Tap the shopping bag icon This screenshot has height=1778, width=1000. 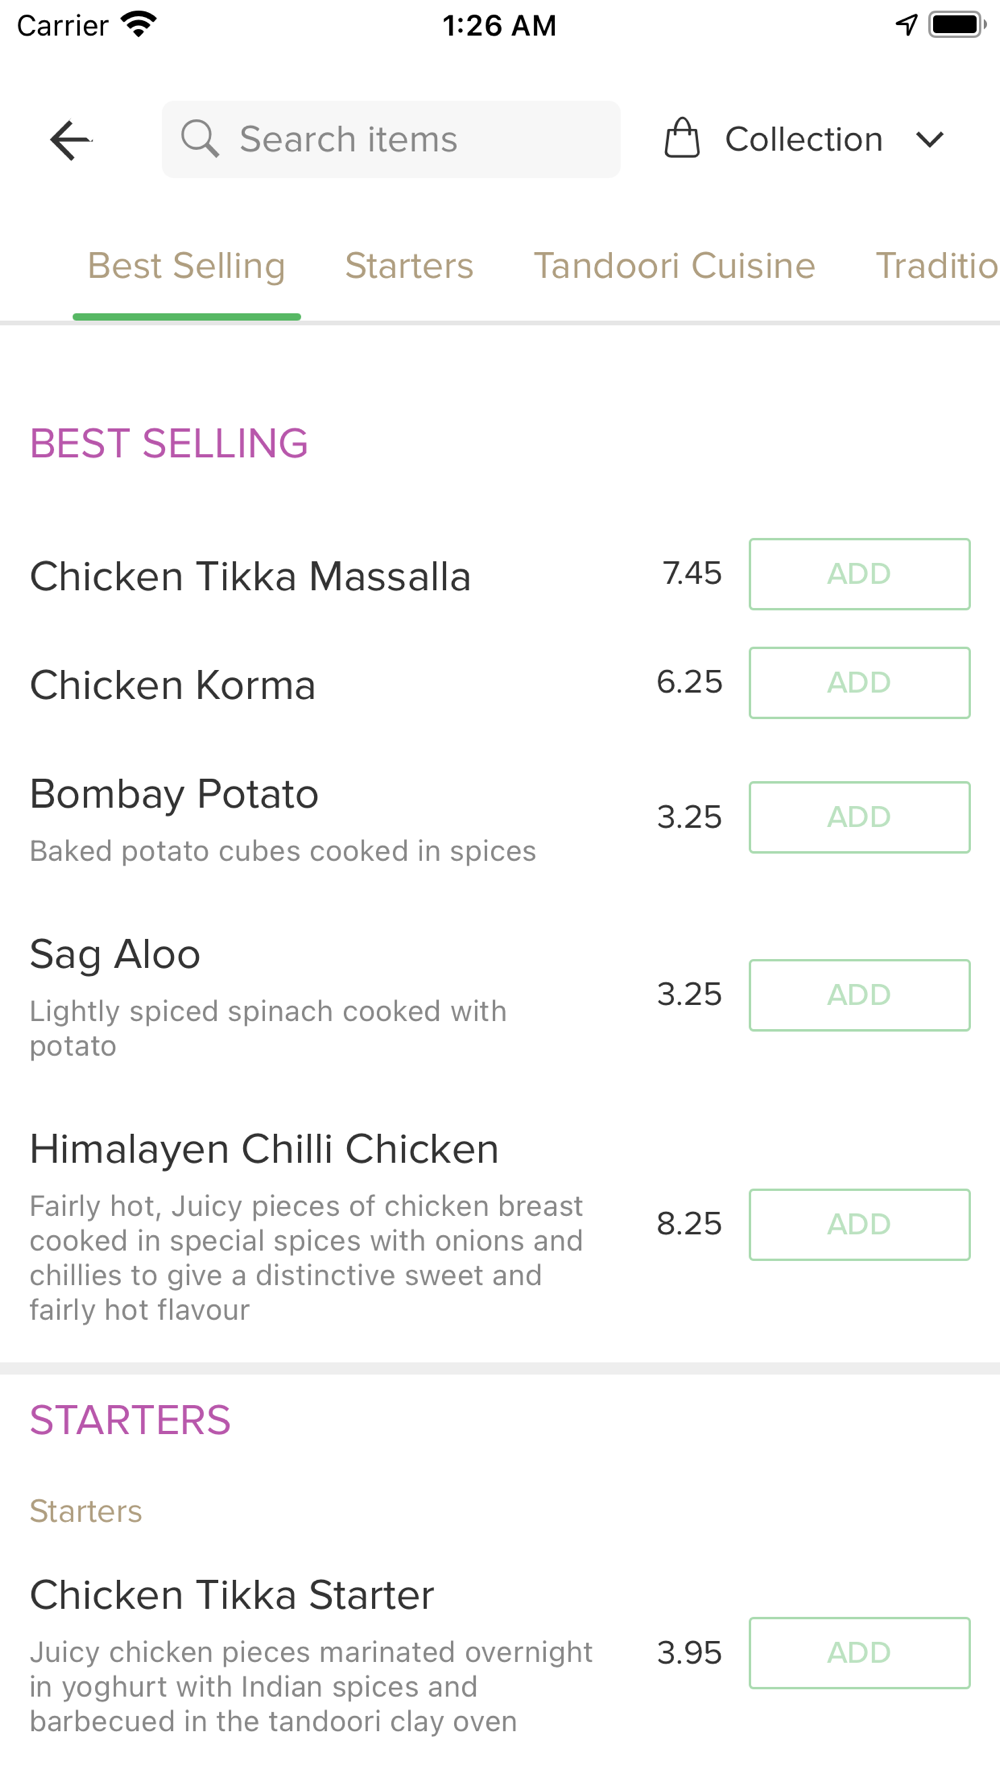[x=682, y=138]
